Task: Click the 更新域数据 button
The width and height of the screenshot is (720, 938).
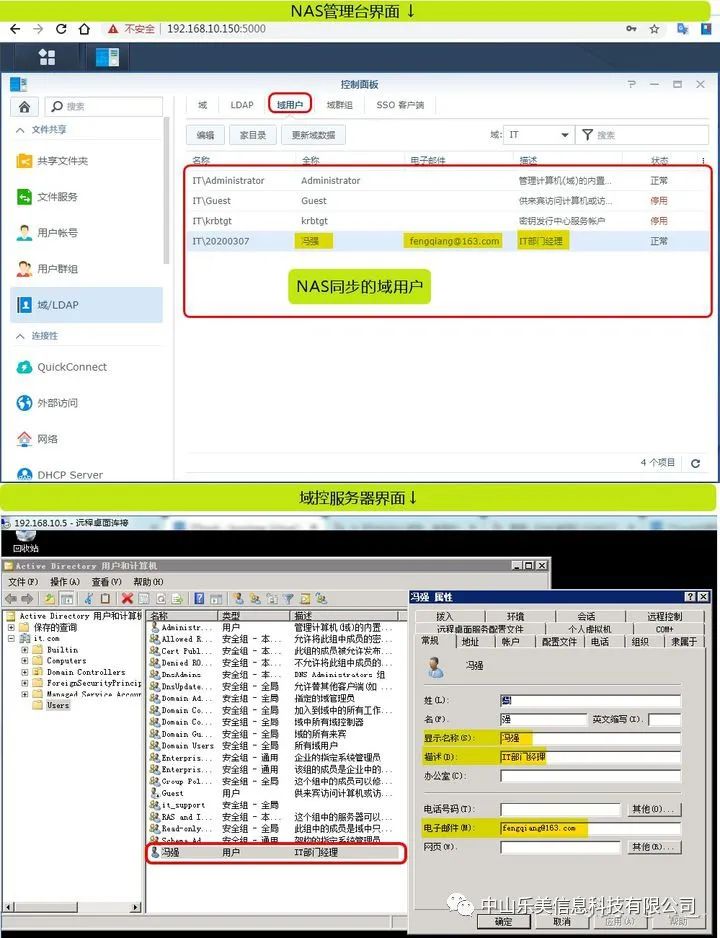Action: click(x=313, y=135)
